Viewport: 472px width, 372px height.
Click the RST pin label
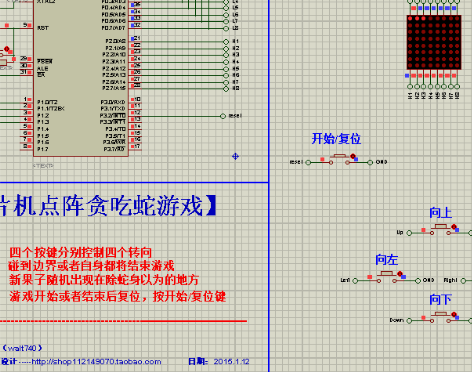[43, 28]
